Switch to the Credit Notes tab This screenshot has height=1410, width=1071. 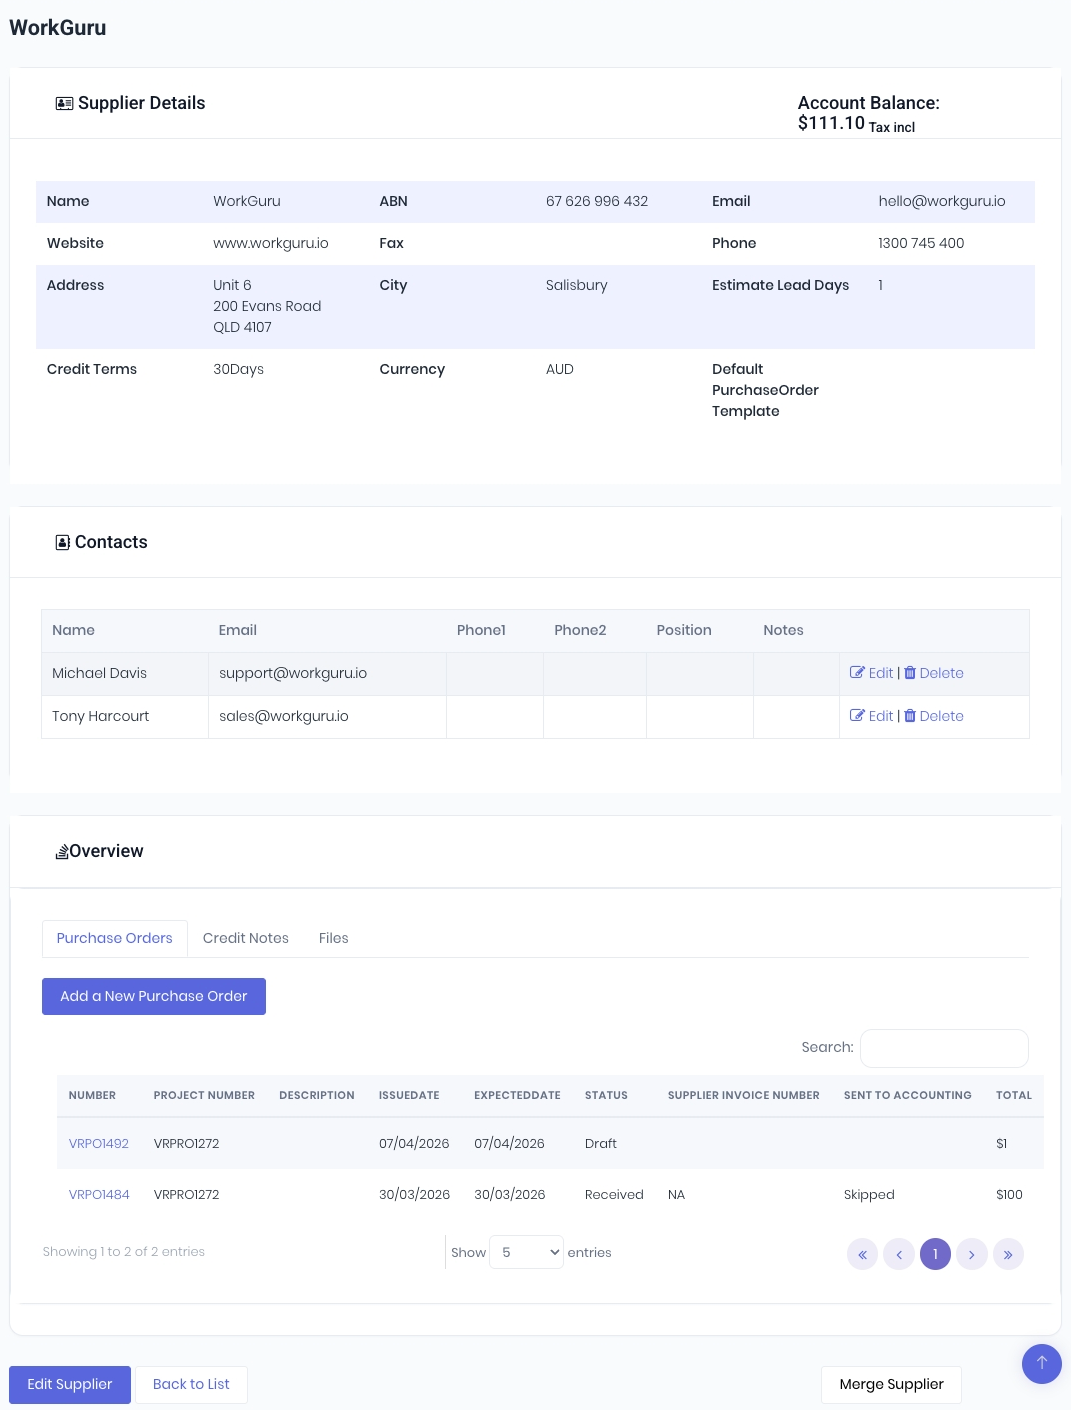click(246, 938)
